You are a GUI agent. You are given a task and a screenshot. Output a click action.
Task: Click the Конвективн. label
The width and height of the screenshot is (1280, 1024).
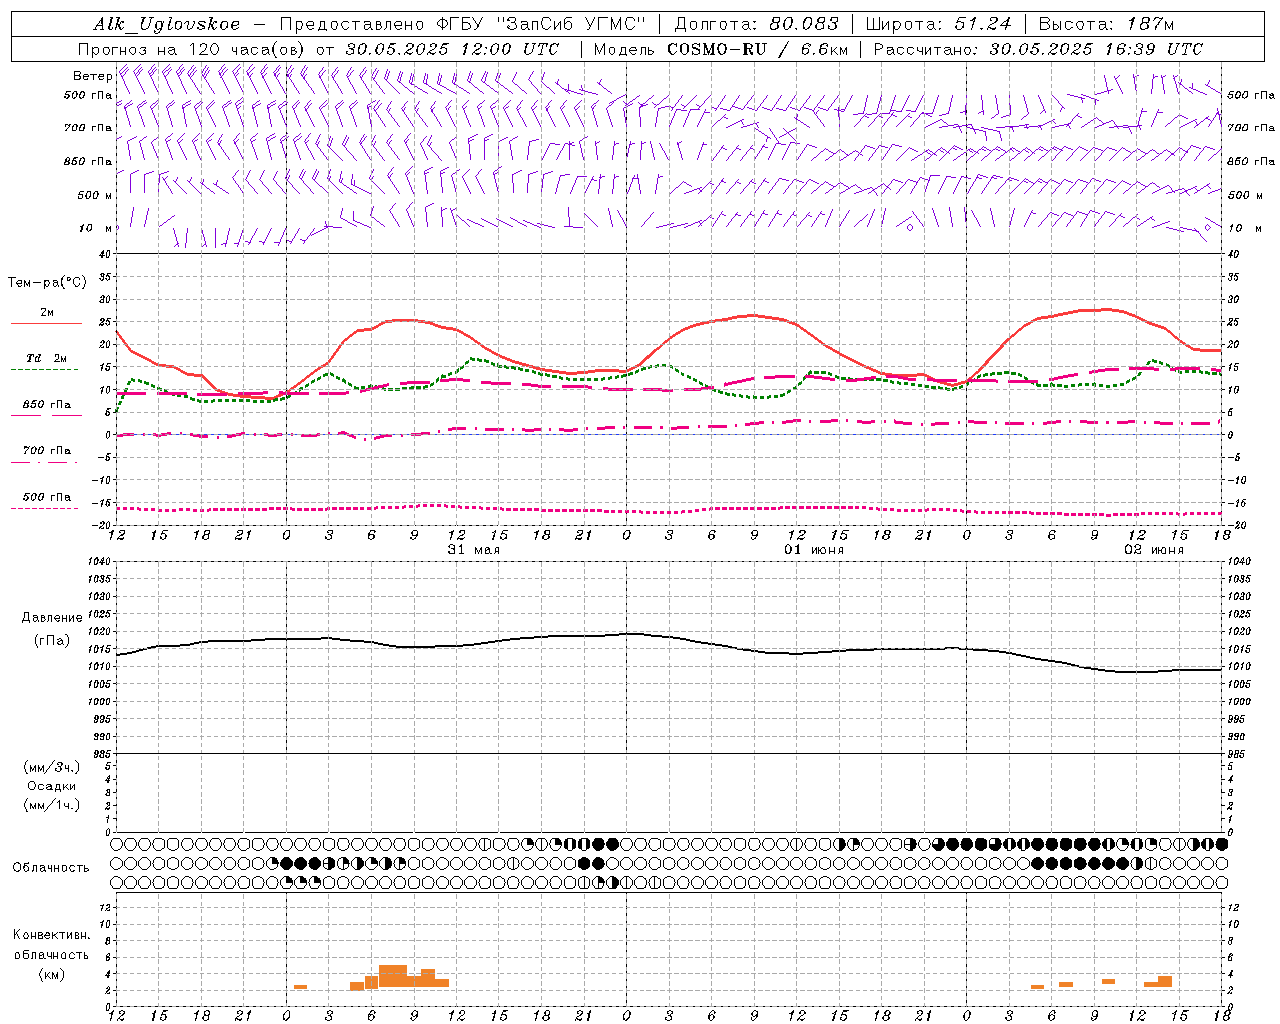[x=52, y=935]
